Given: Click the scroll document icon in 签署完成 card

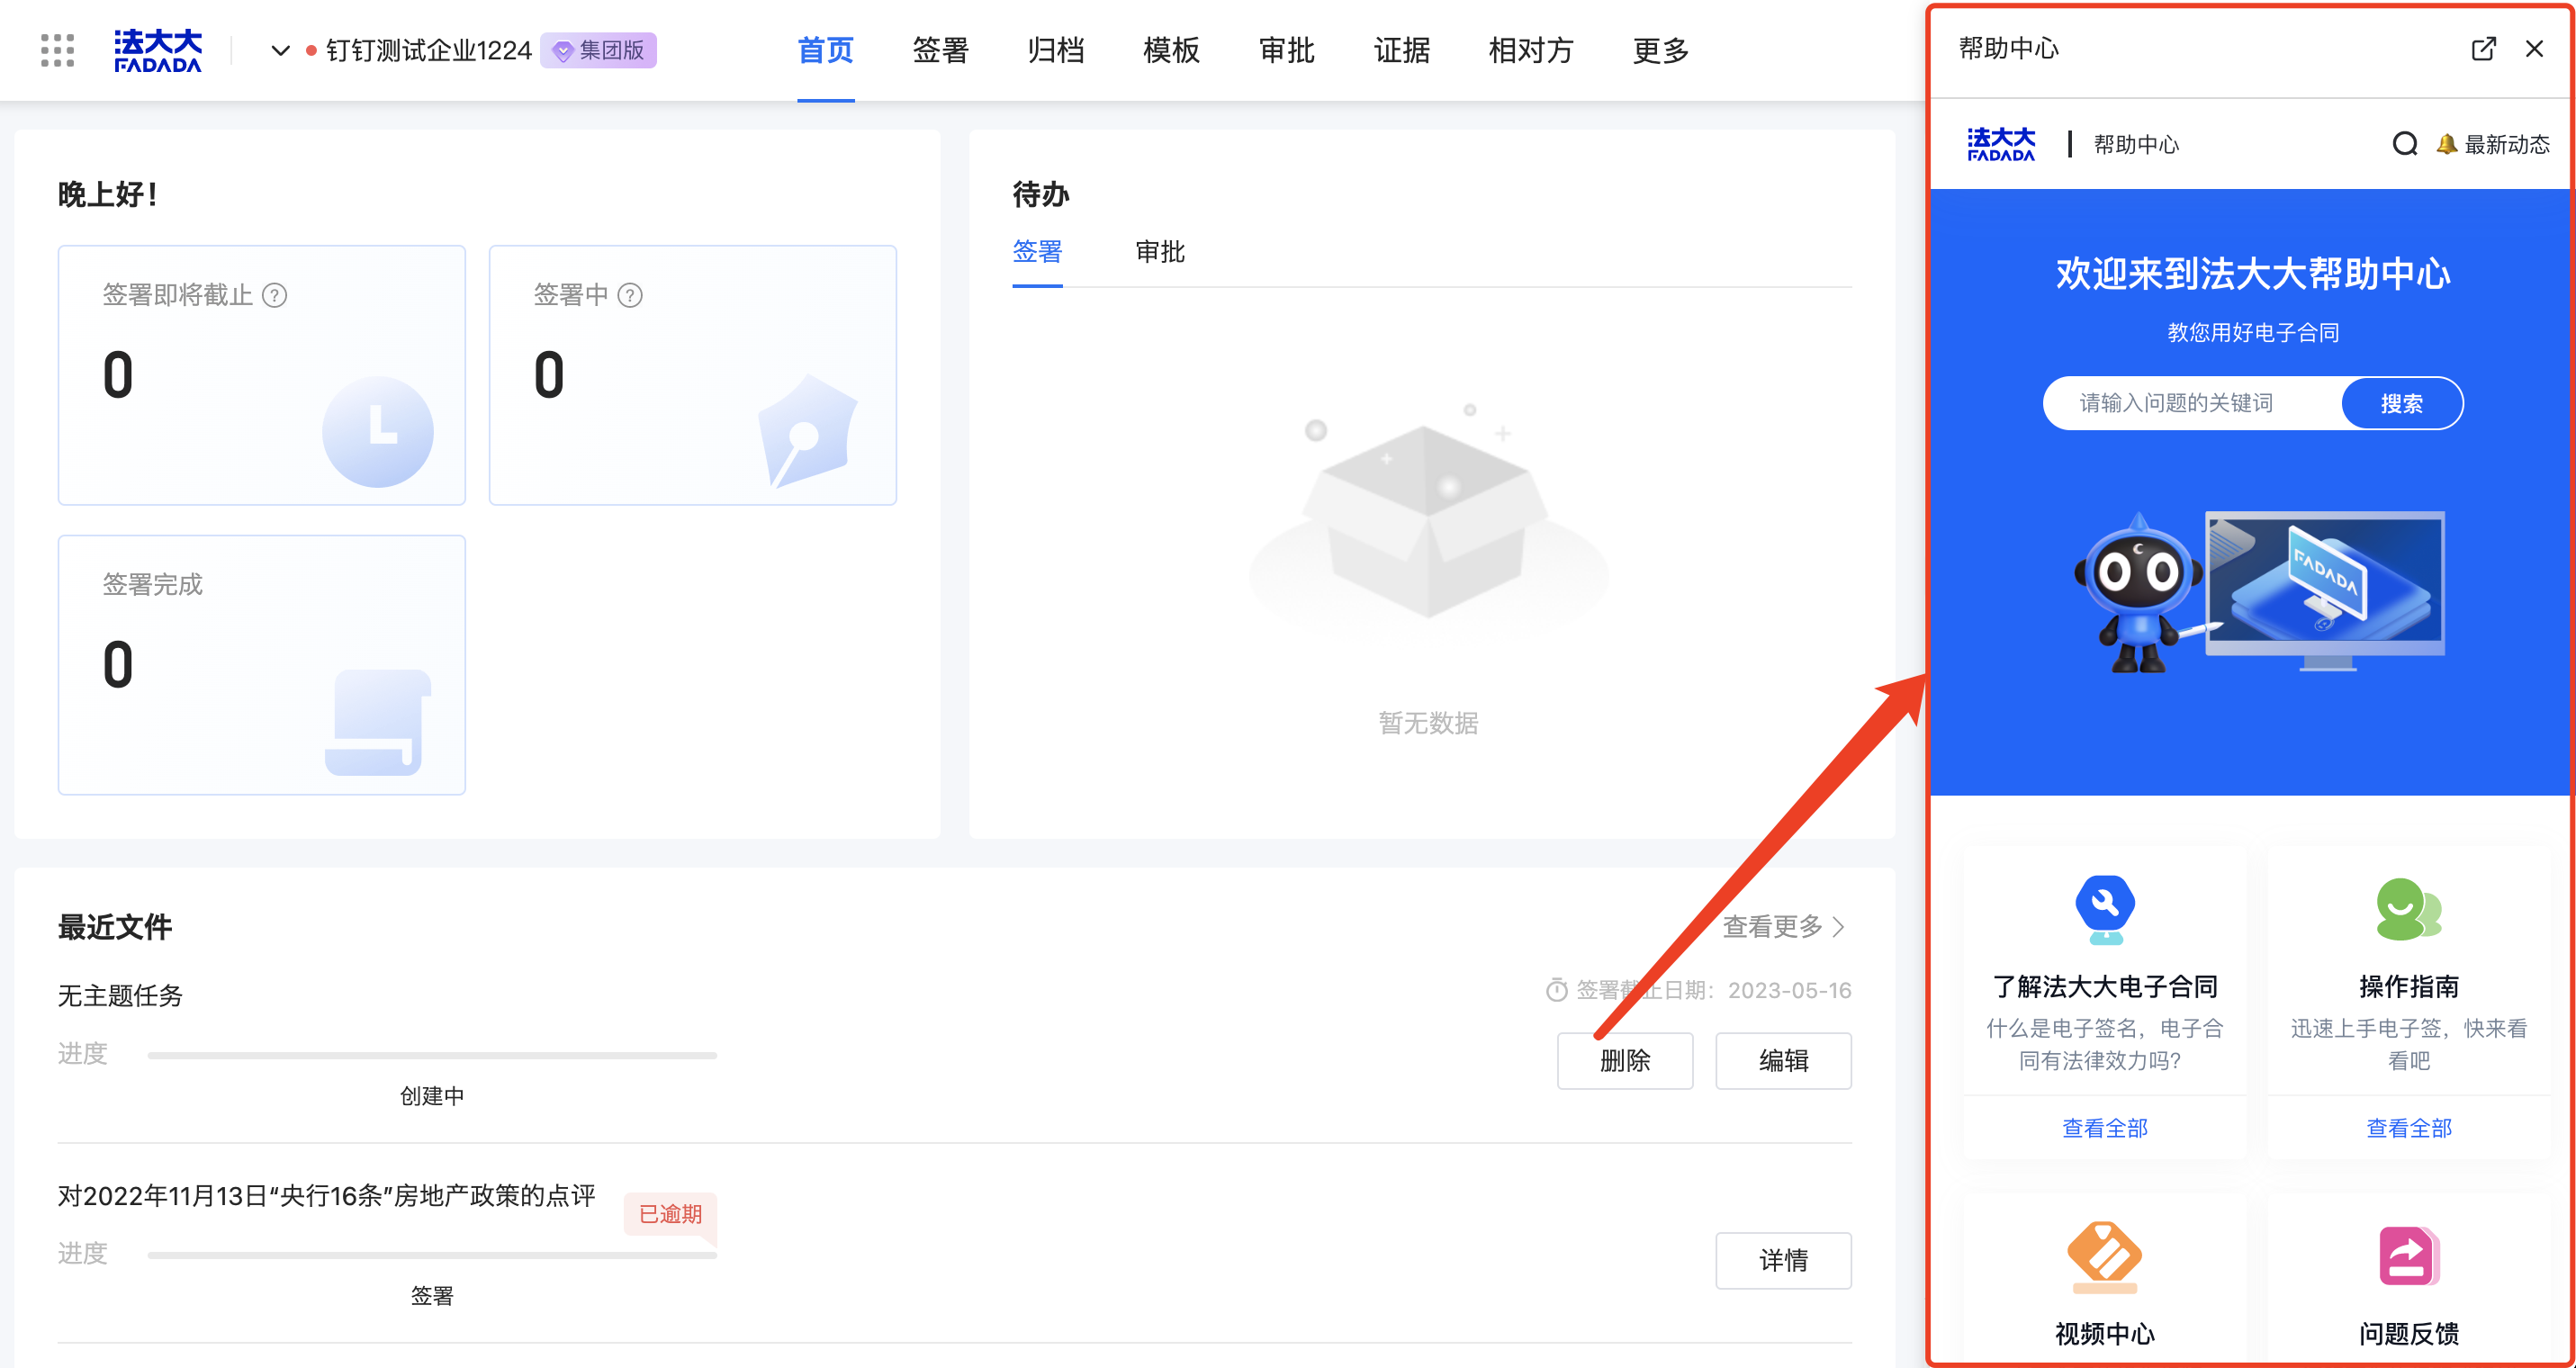Looking at the screenshot, I should (x=378, y=722).
